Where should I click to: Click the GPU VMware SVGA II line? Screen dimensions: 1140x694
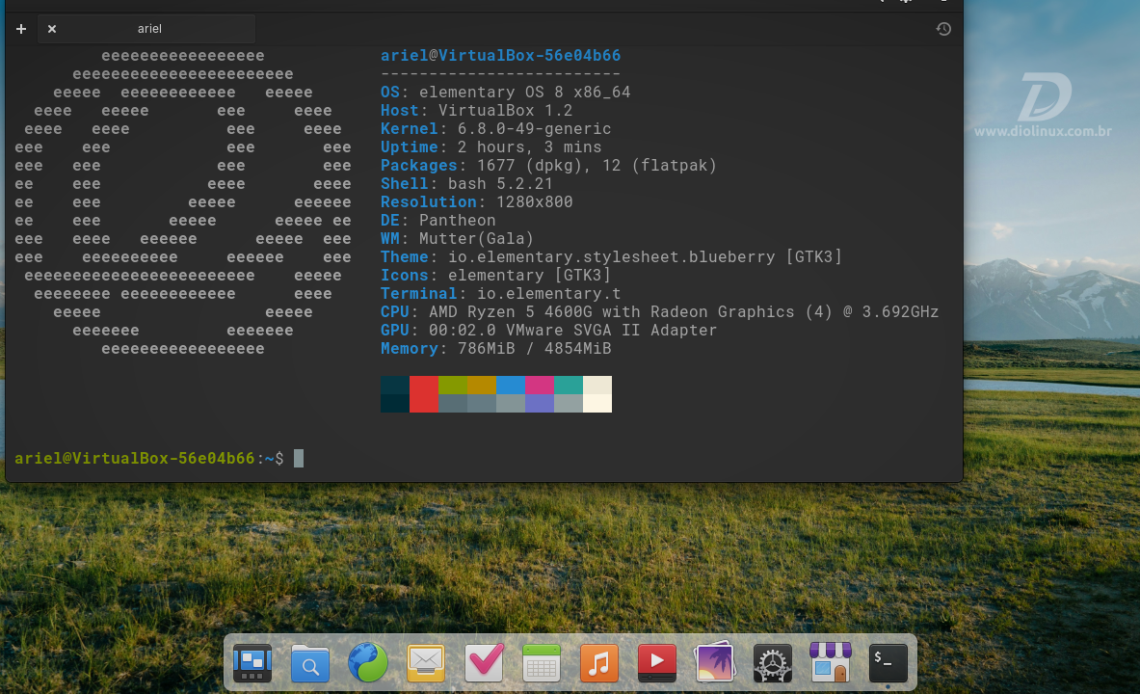[x=548, y=330]
